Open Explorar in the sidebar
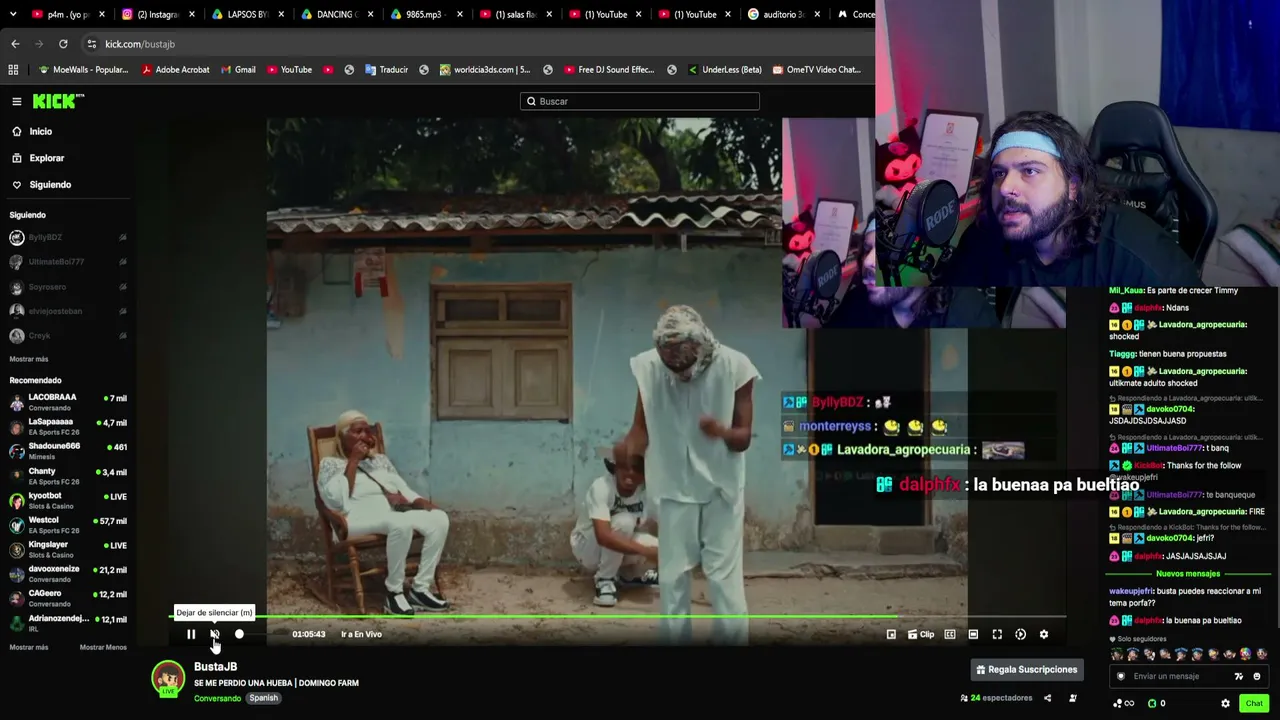Viewport: 1280px width, 720px height. pos(46,158)
